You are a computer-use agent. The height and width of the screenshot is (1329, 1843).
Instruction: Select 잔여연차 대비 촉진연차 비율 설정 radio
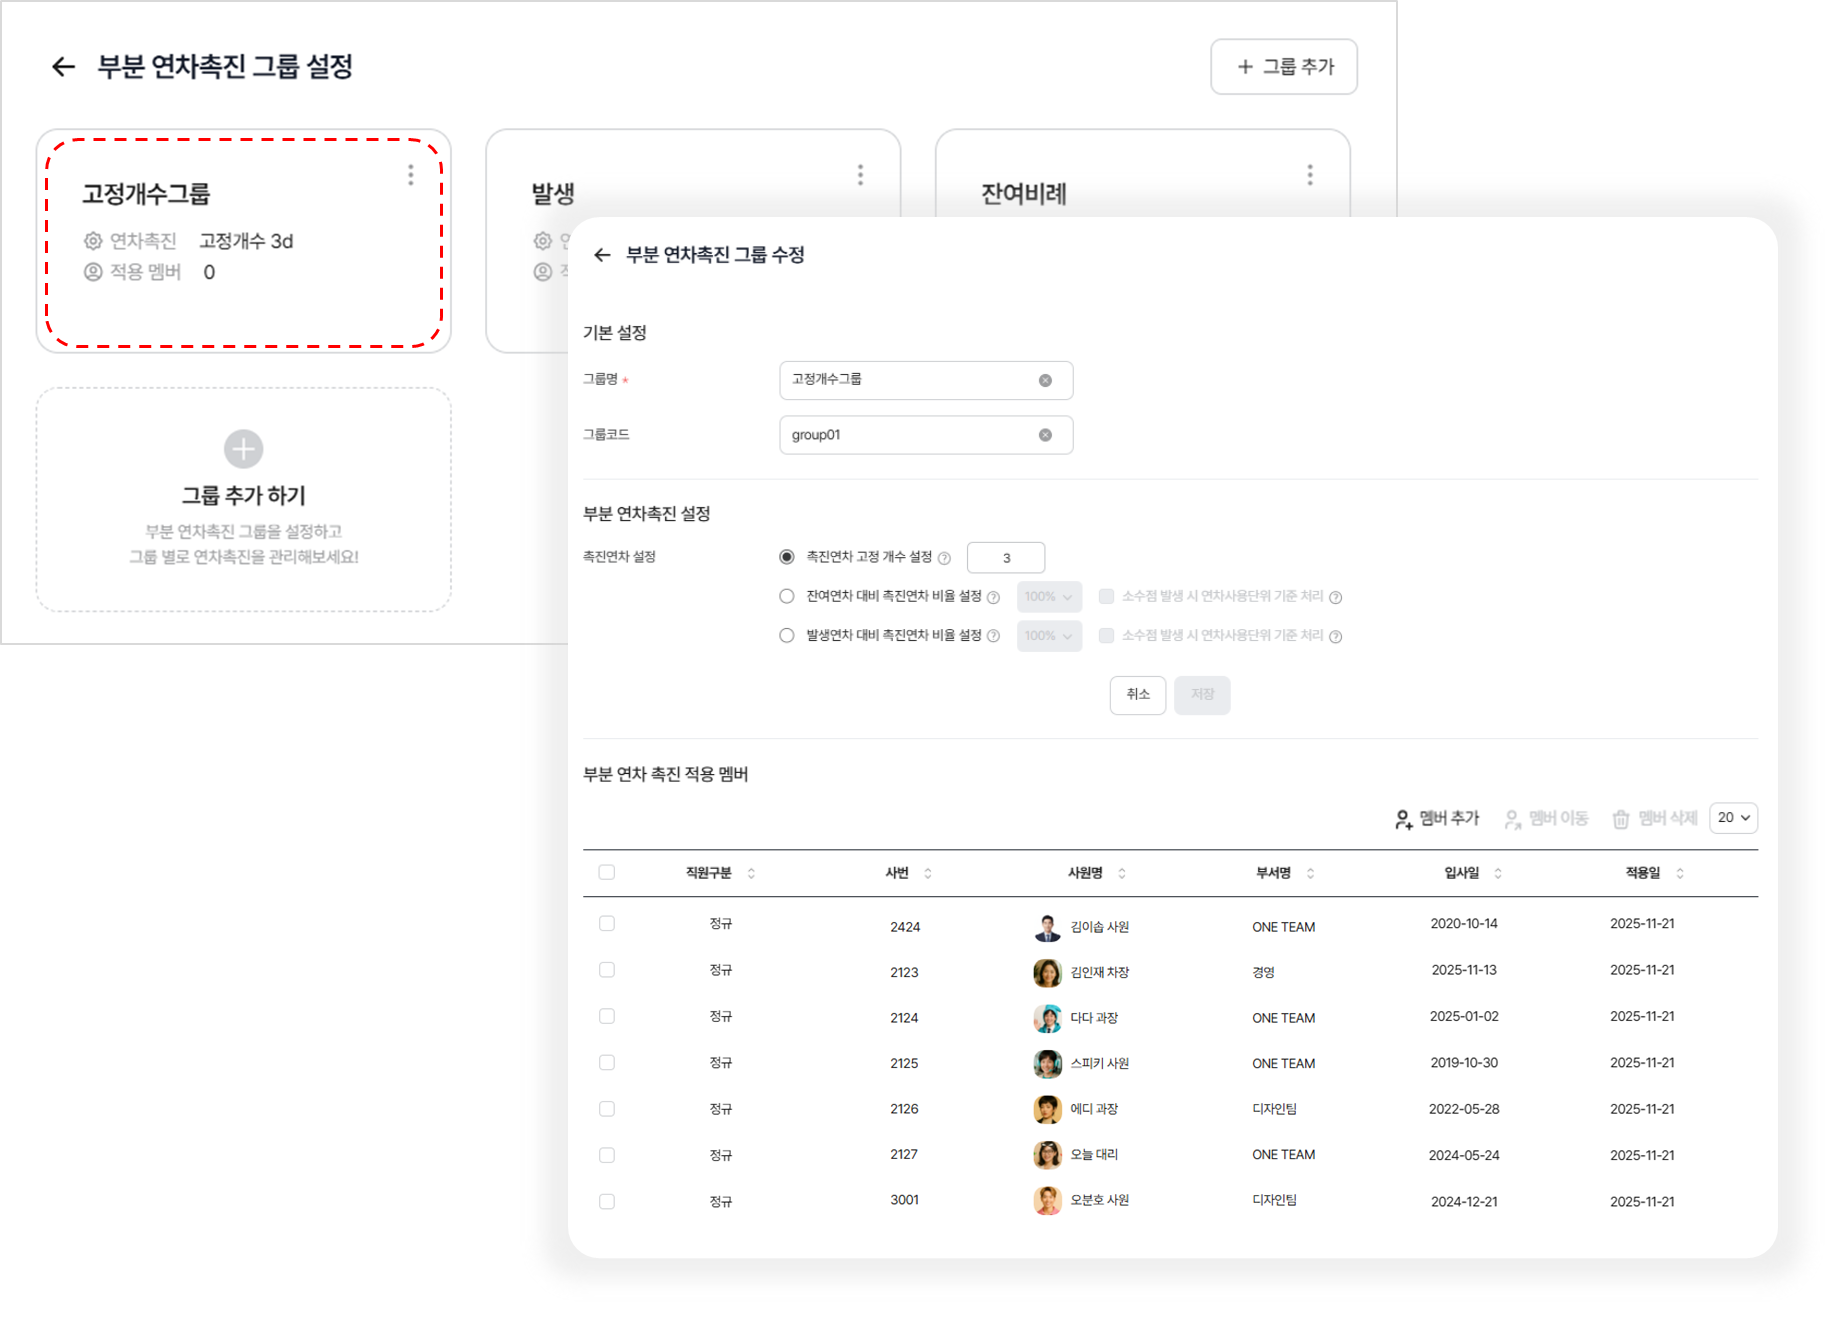787,596
